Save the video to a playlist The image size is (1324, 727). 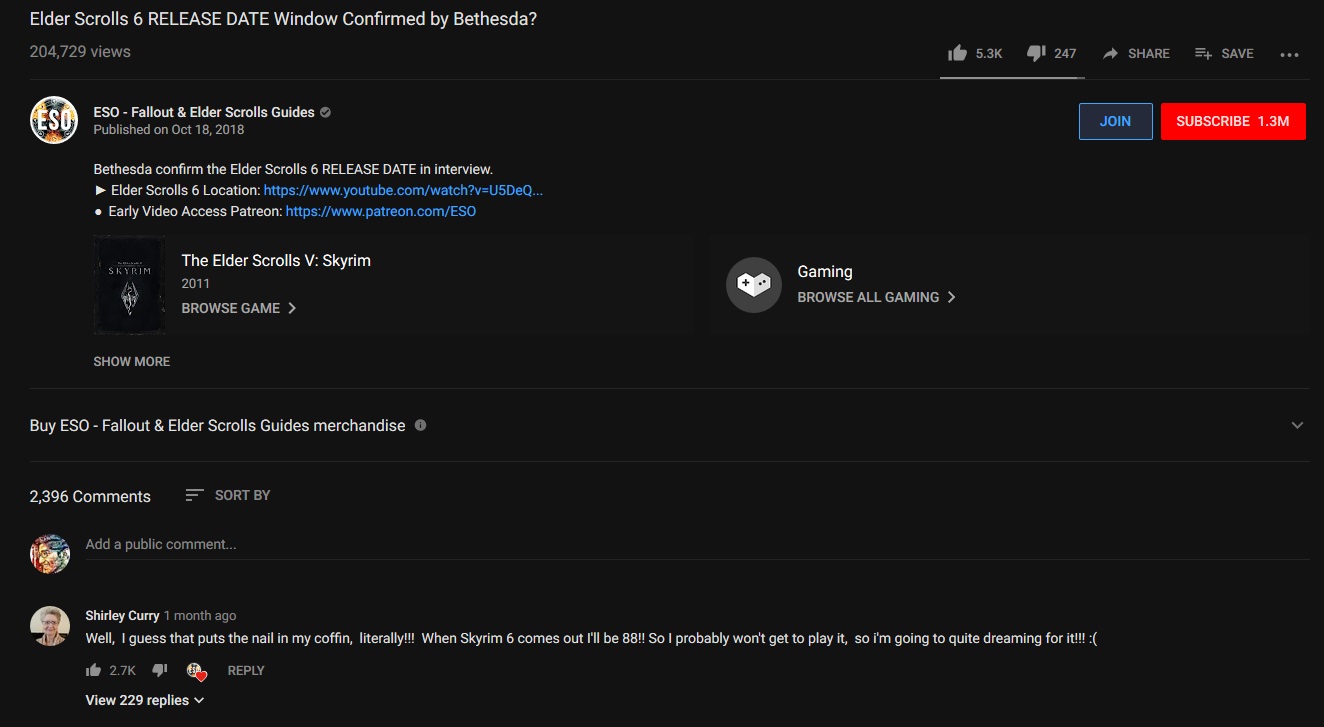click(x=1224, y=53)
